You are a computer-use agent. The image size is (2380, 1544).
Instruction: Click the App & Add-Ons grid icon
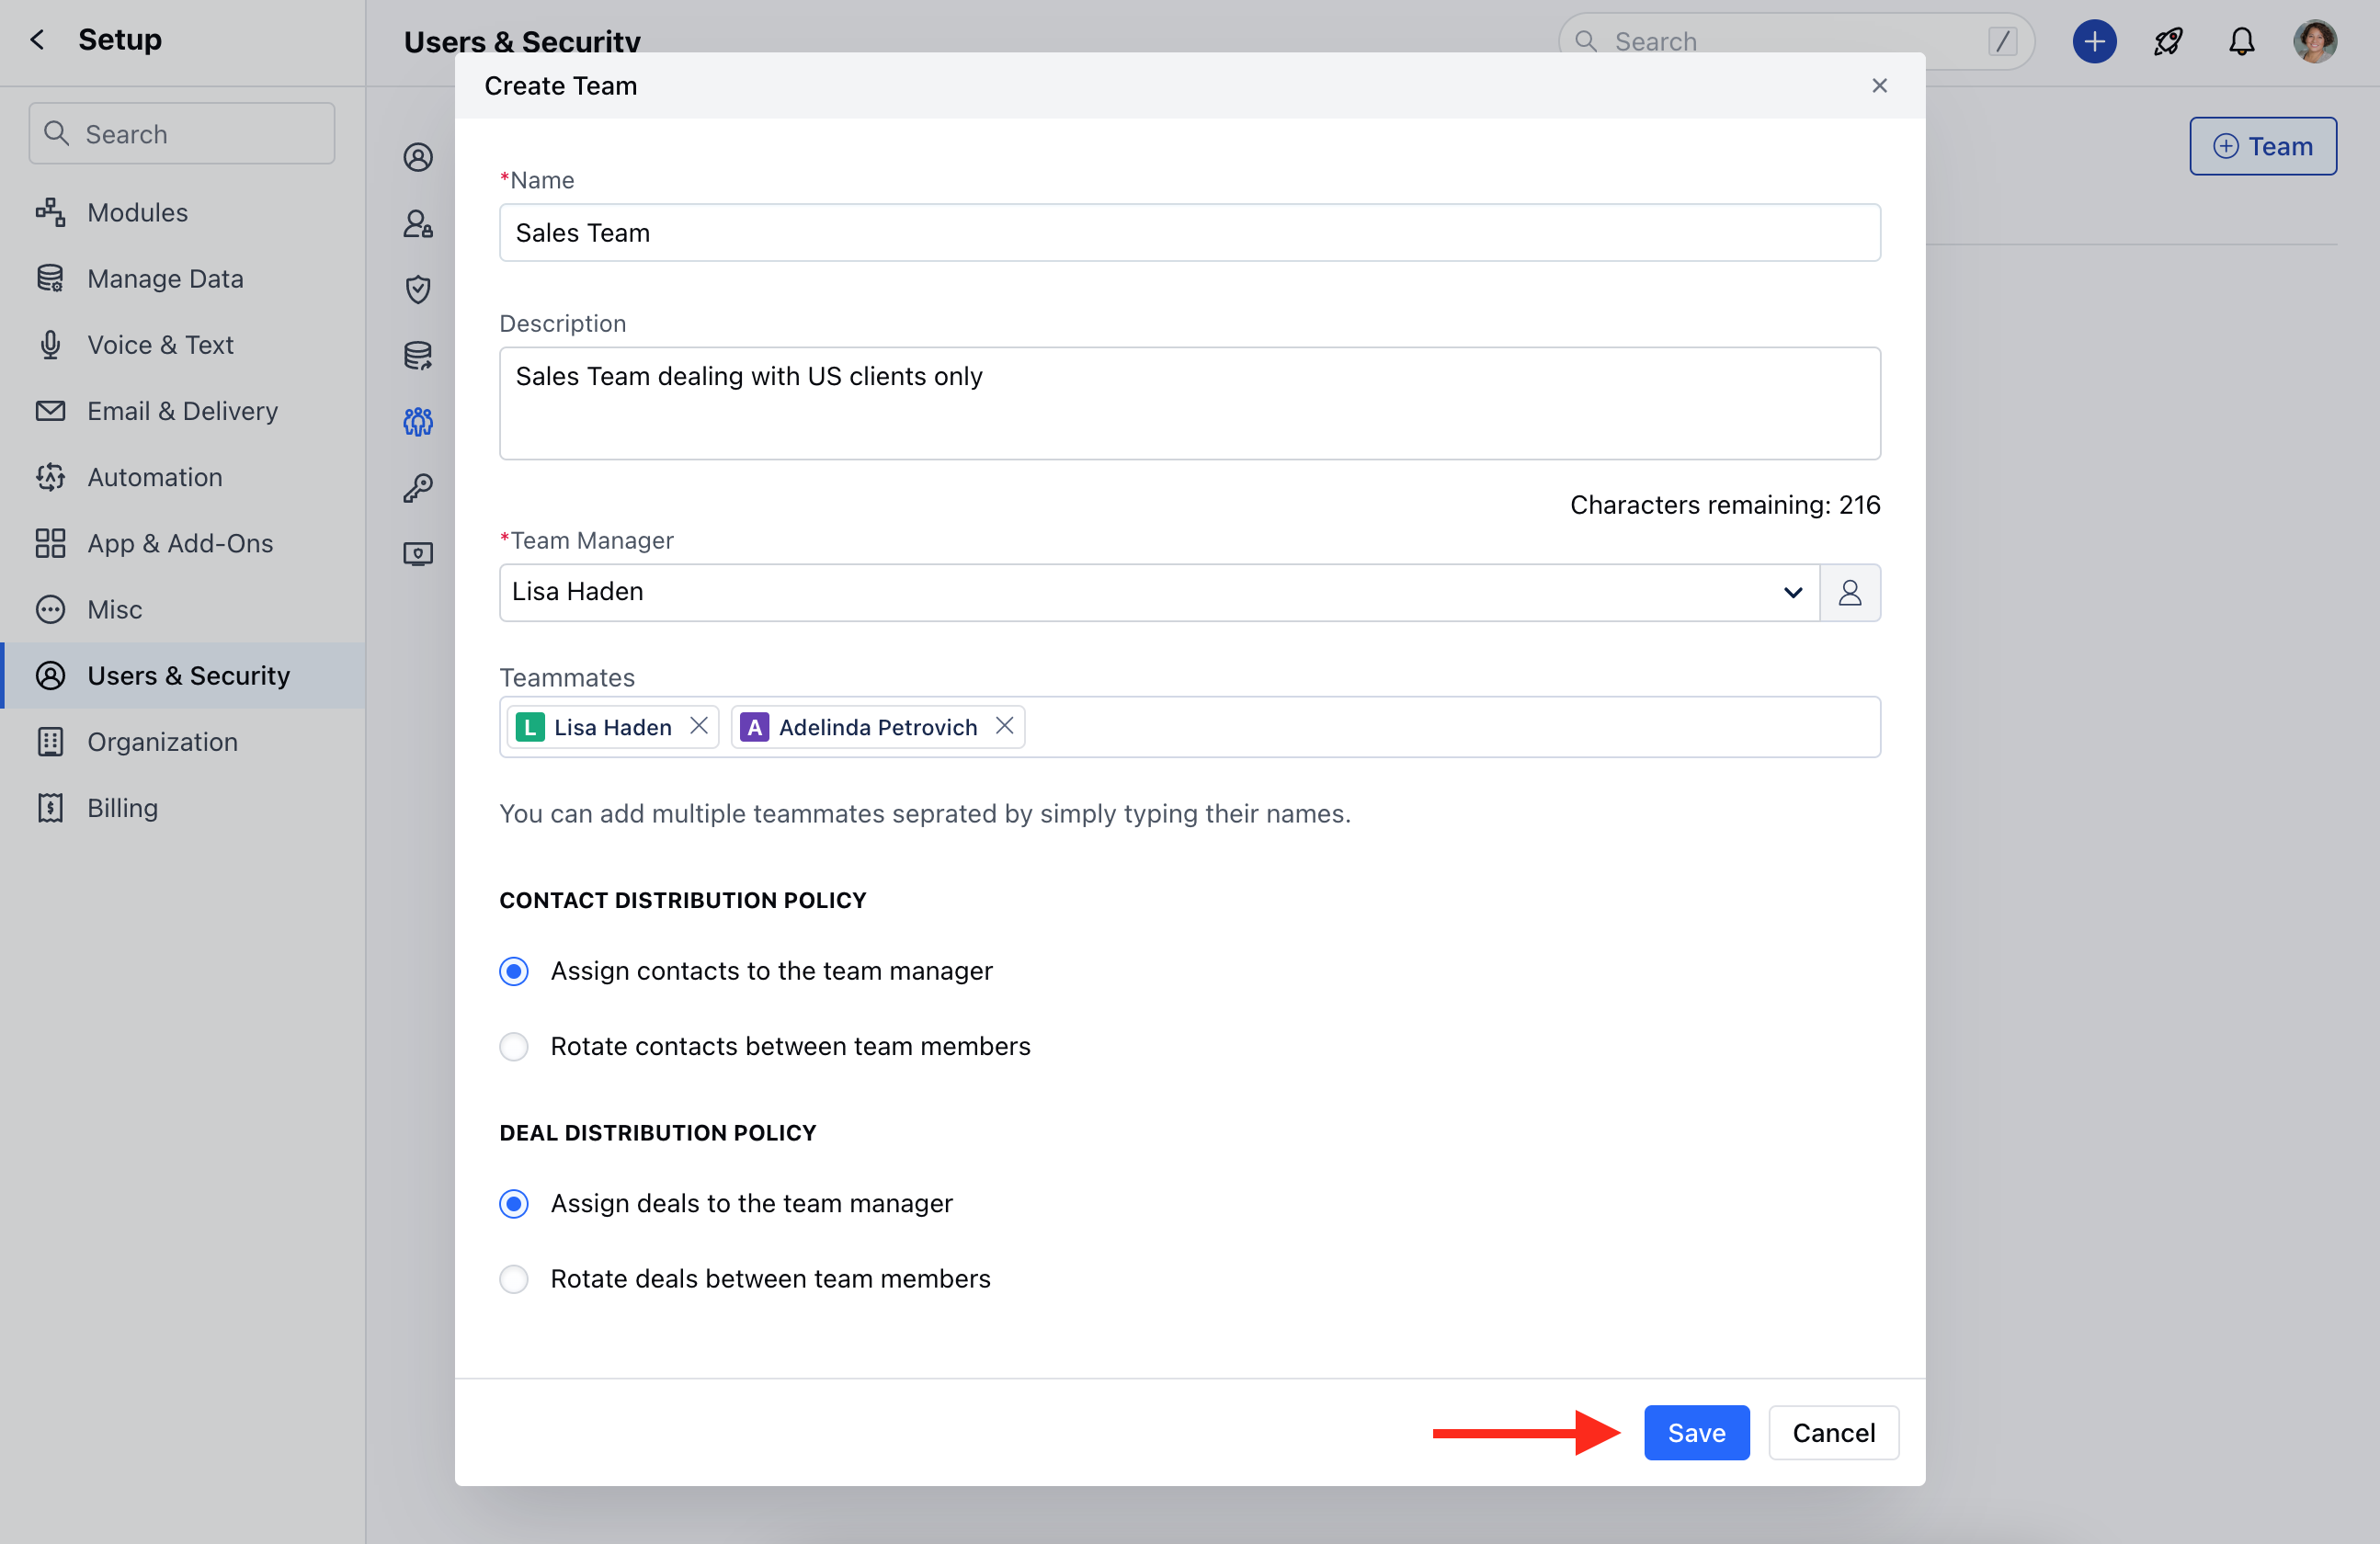[50, 543]
